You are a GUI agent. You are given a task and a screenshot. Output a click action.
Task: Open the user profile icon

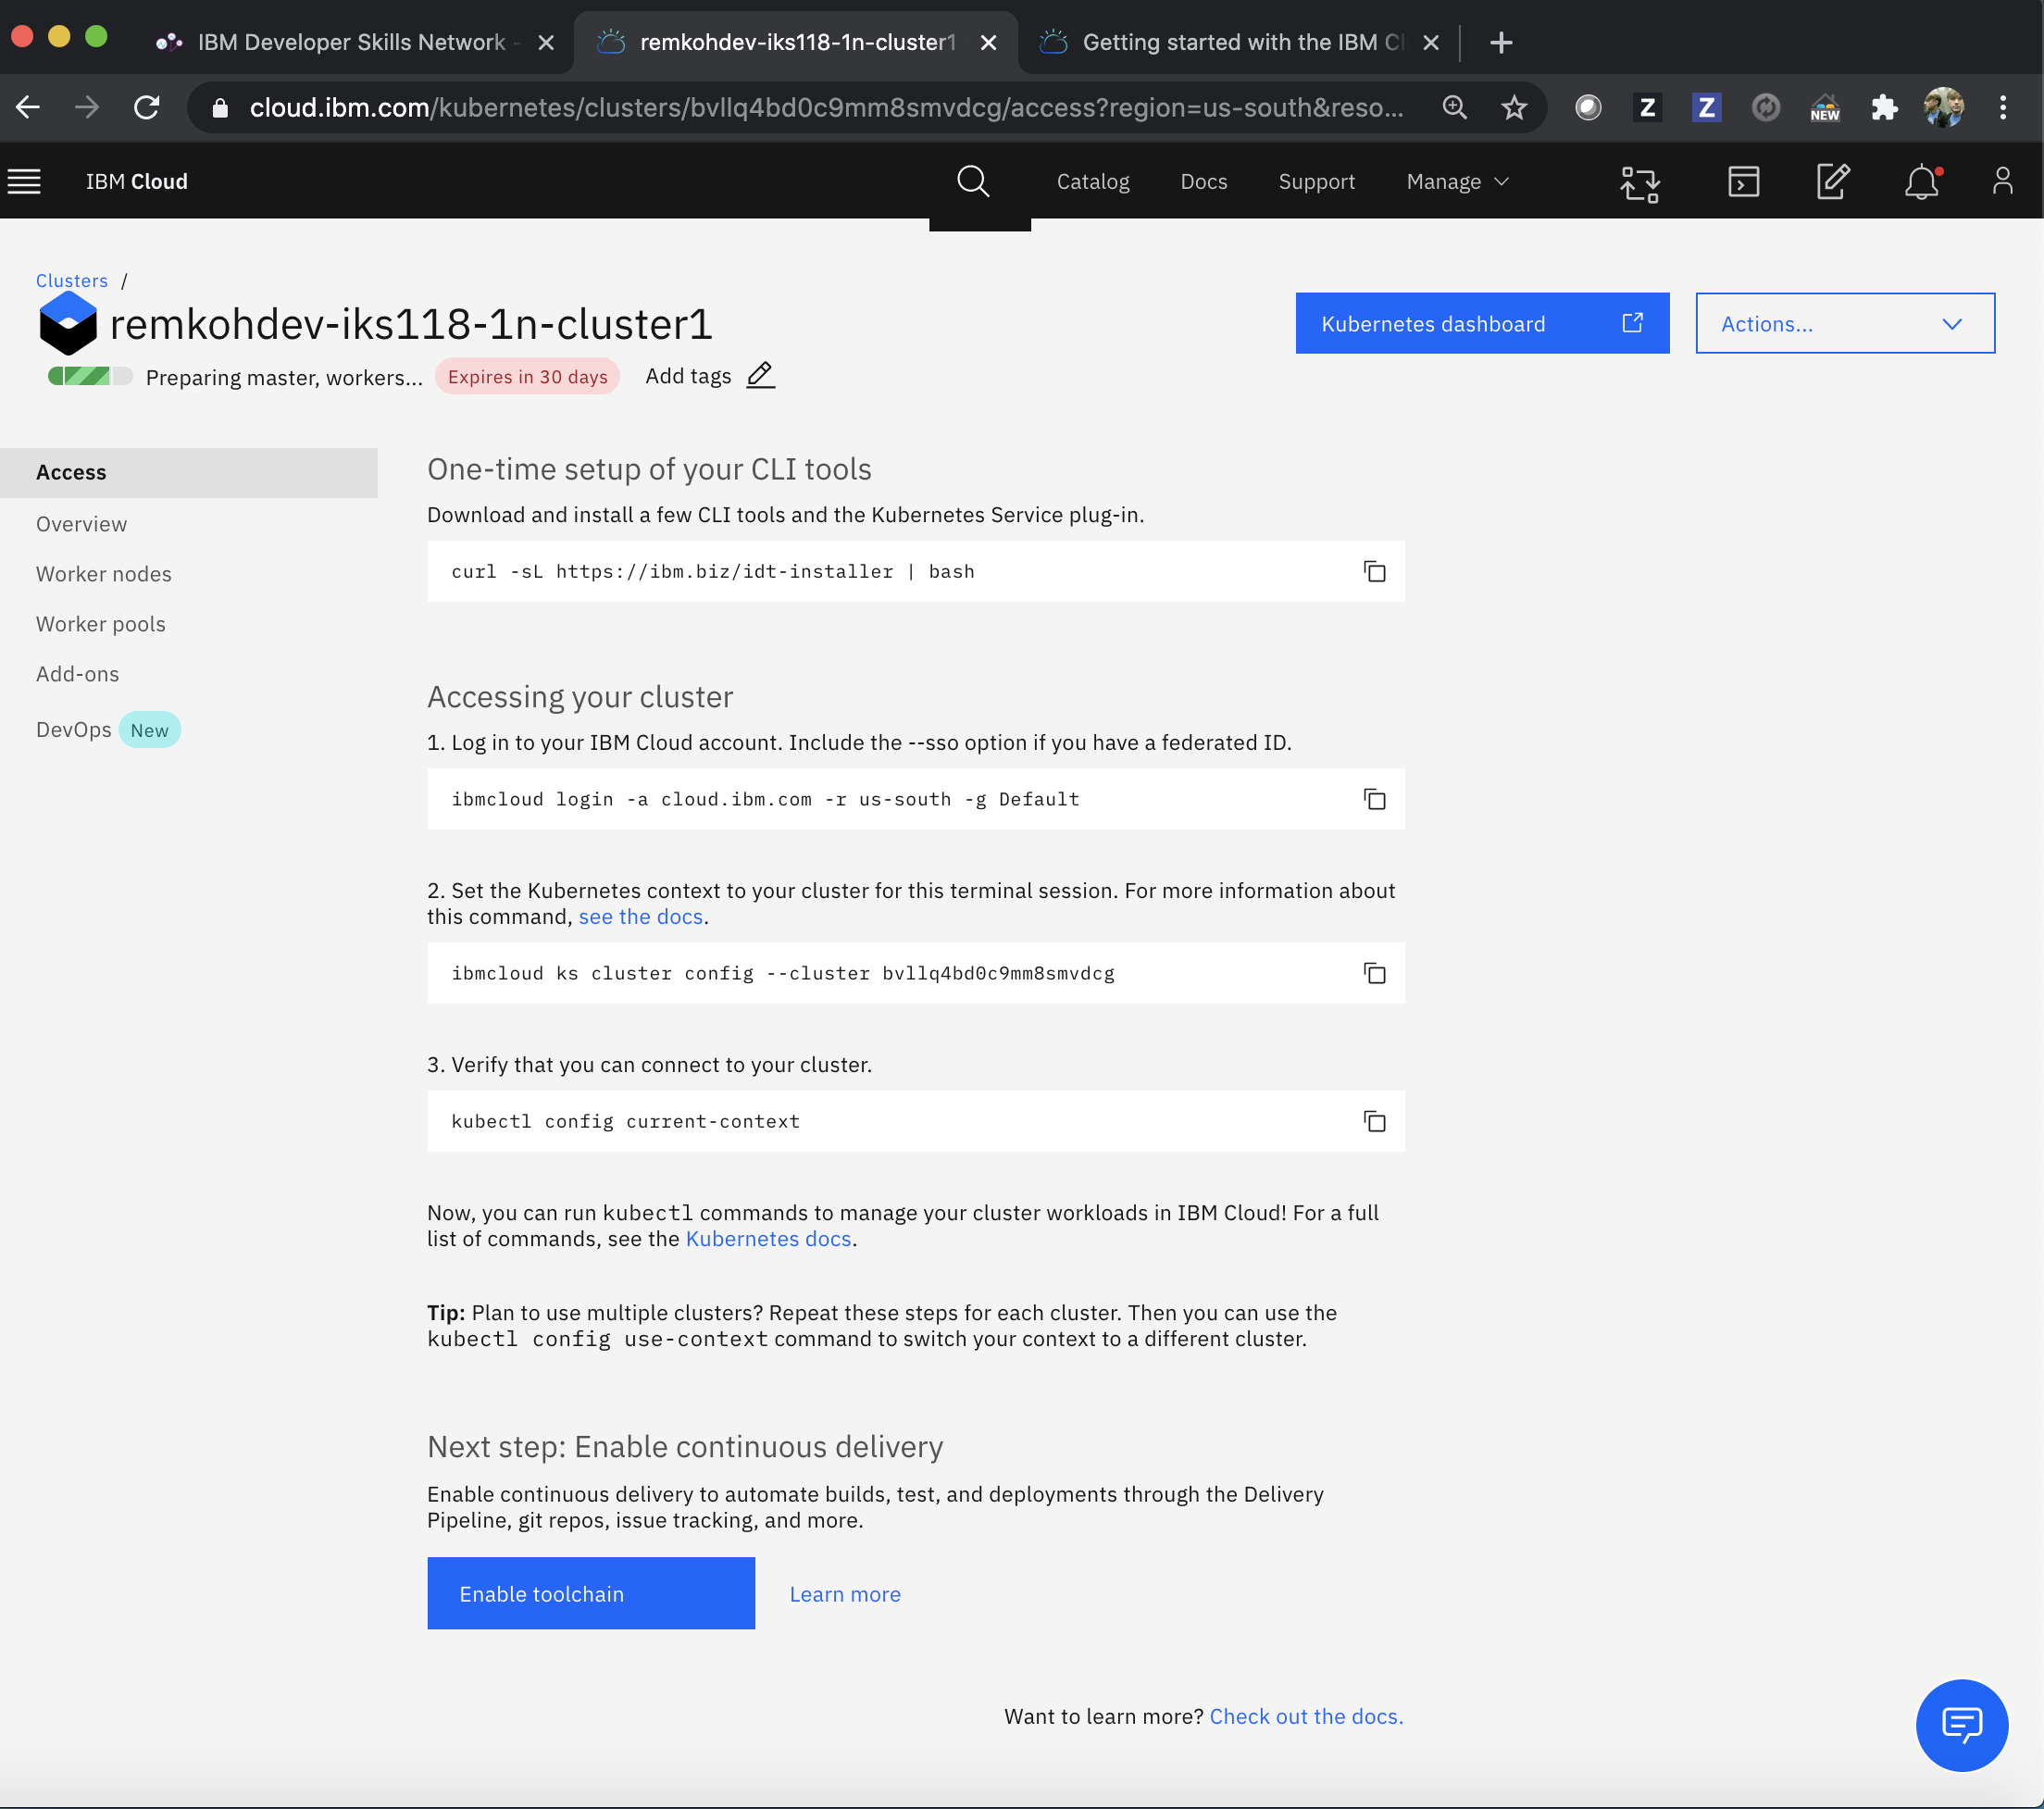tap(2002, 182)
